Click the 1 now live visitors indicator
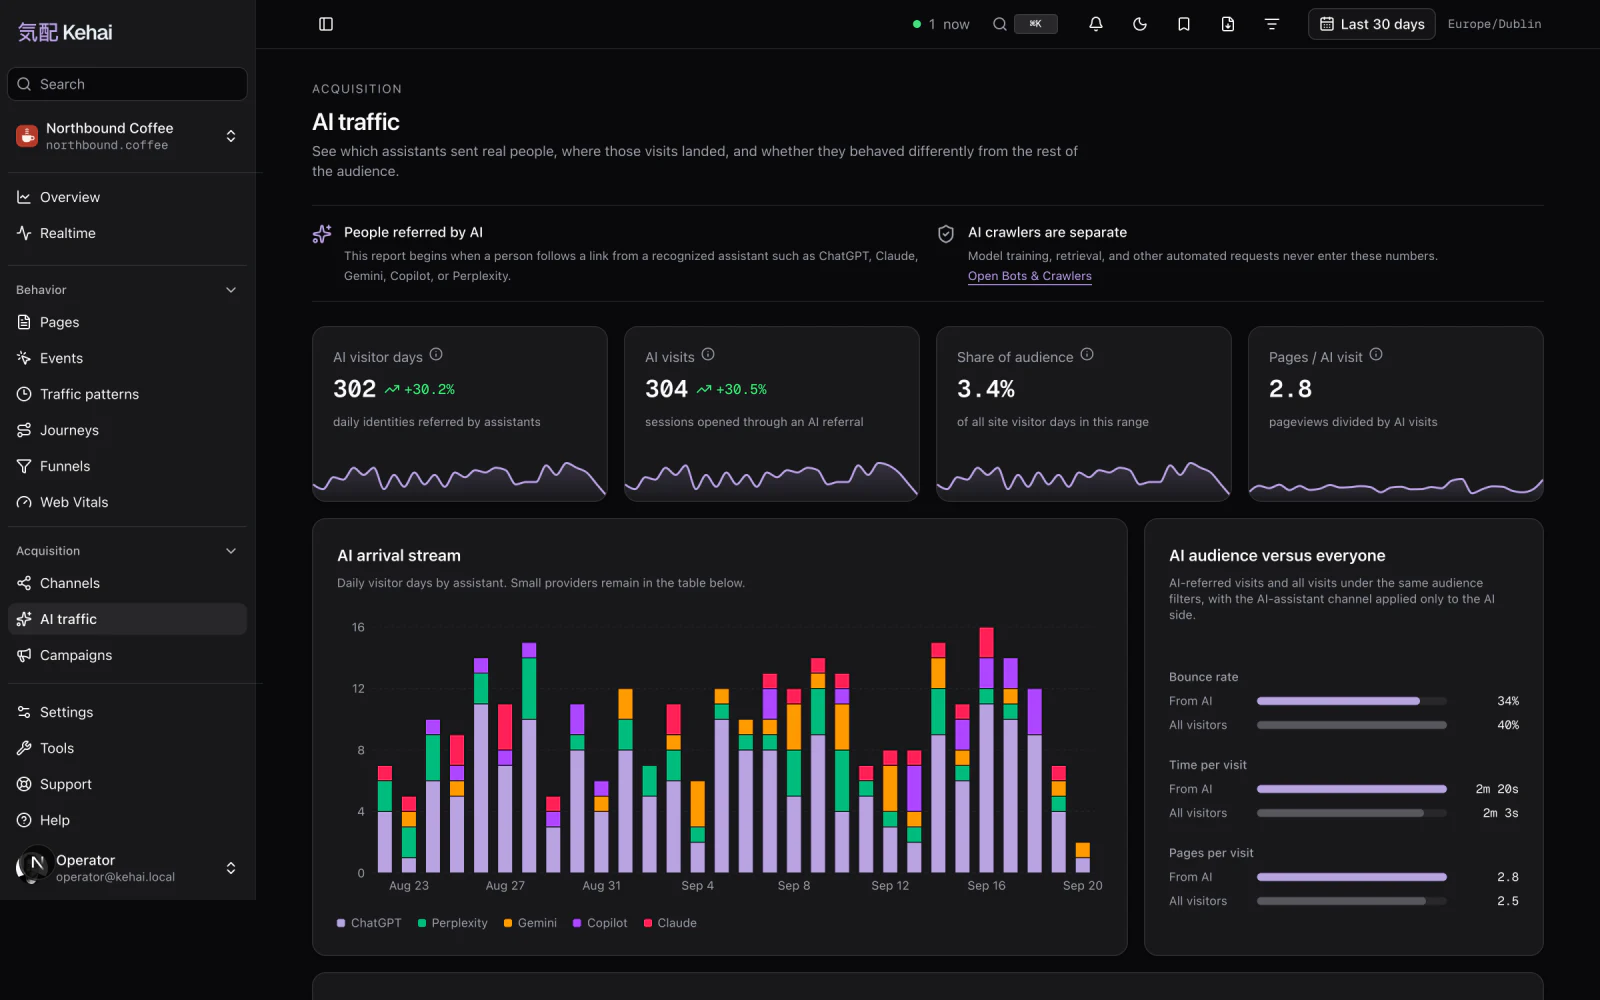The image size is (1600, 1000). pos(941,24)
